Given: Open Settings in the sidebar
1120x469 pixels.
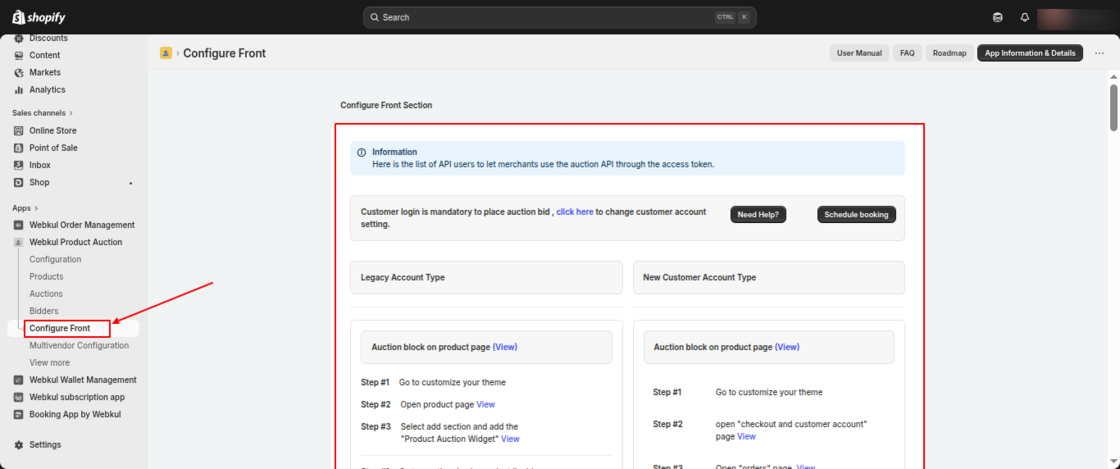Looking at the screenshot, I should (45, 445).
